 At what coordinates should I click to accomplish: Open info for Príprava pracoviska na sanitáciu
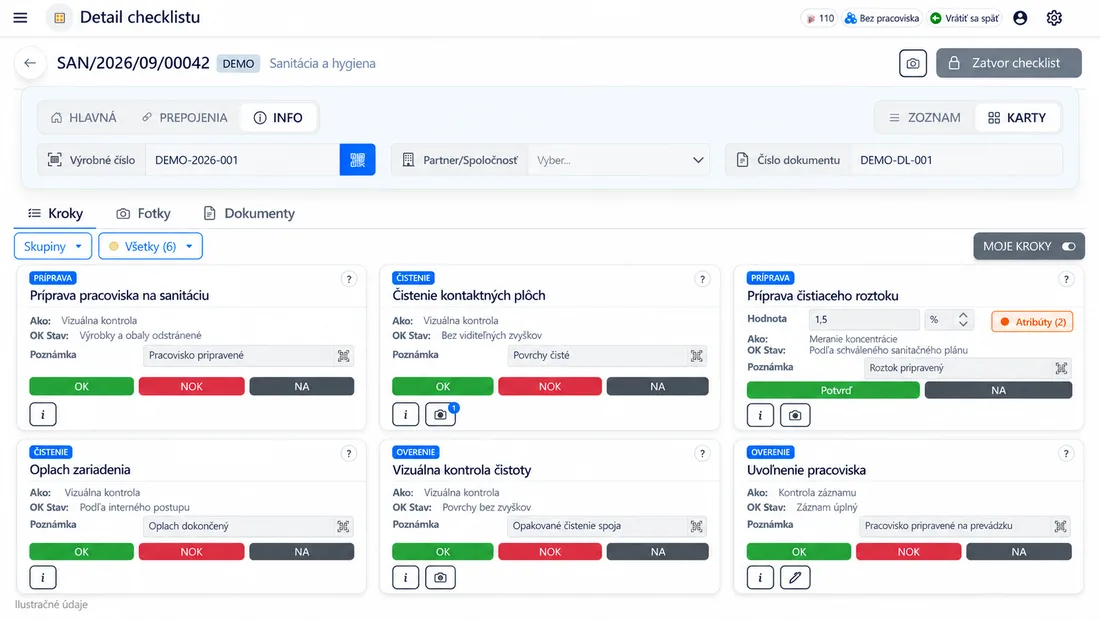pos(43,414)
